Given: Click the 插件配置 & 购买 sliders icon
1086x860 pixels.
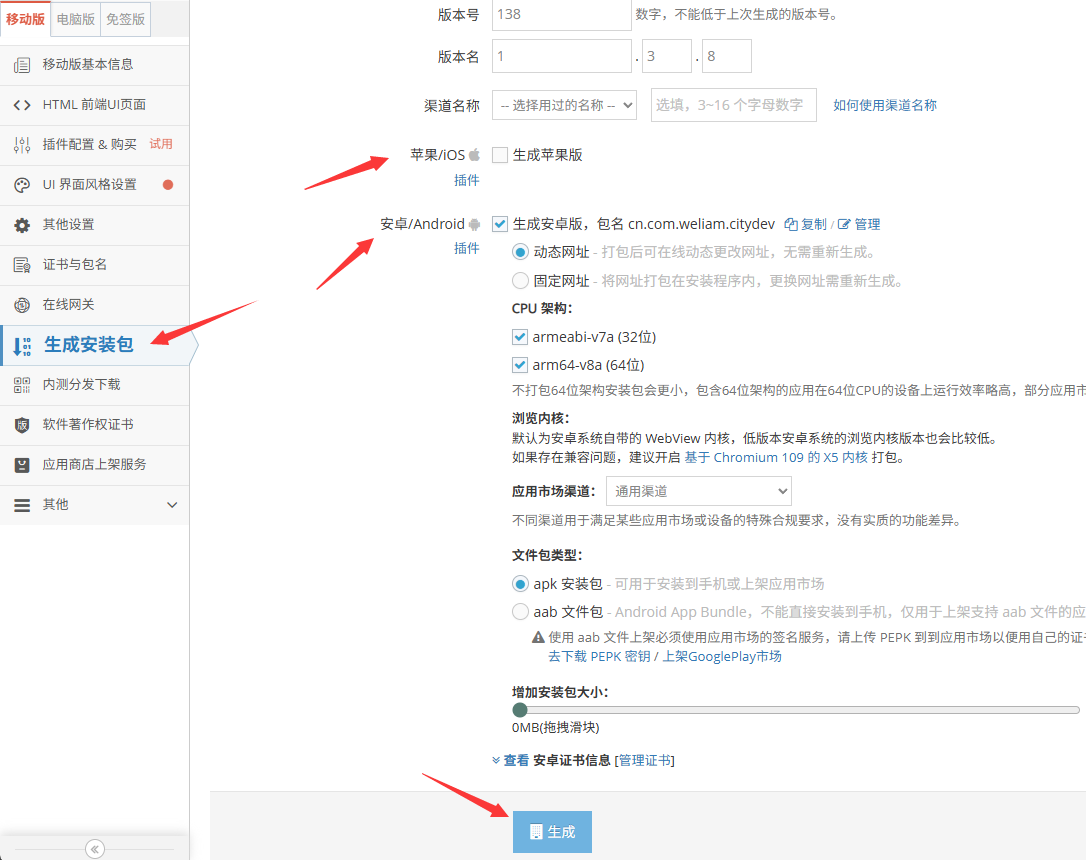Looking at the screenshot, I should (x=22, y=145).
